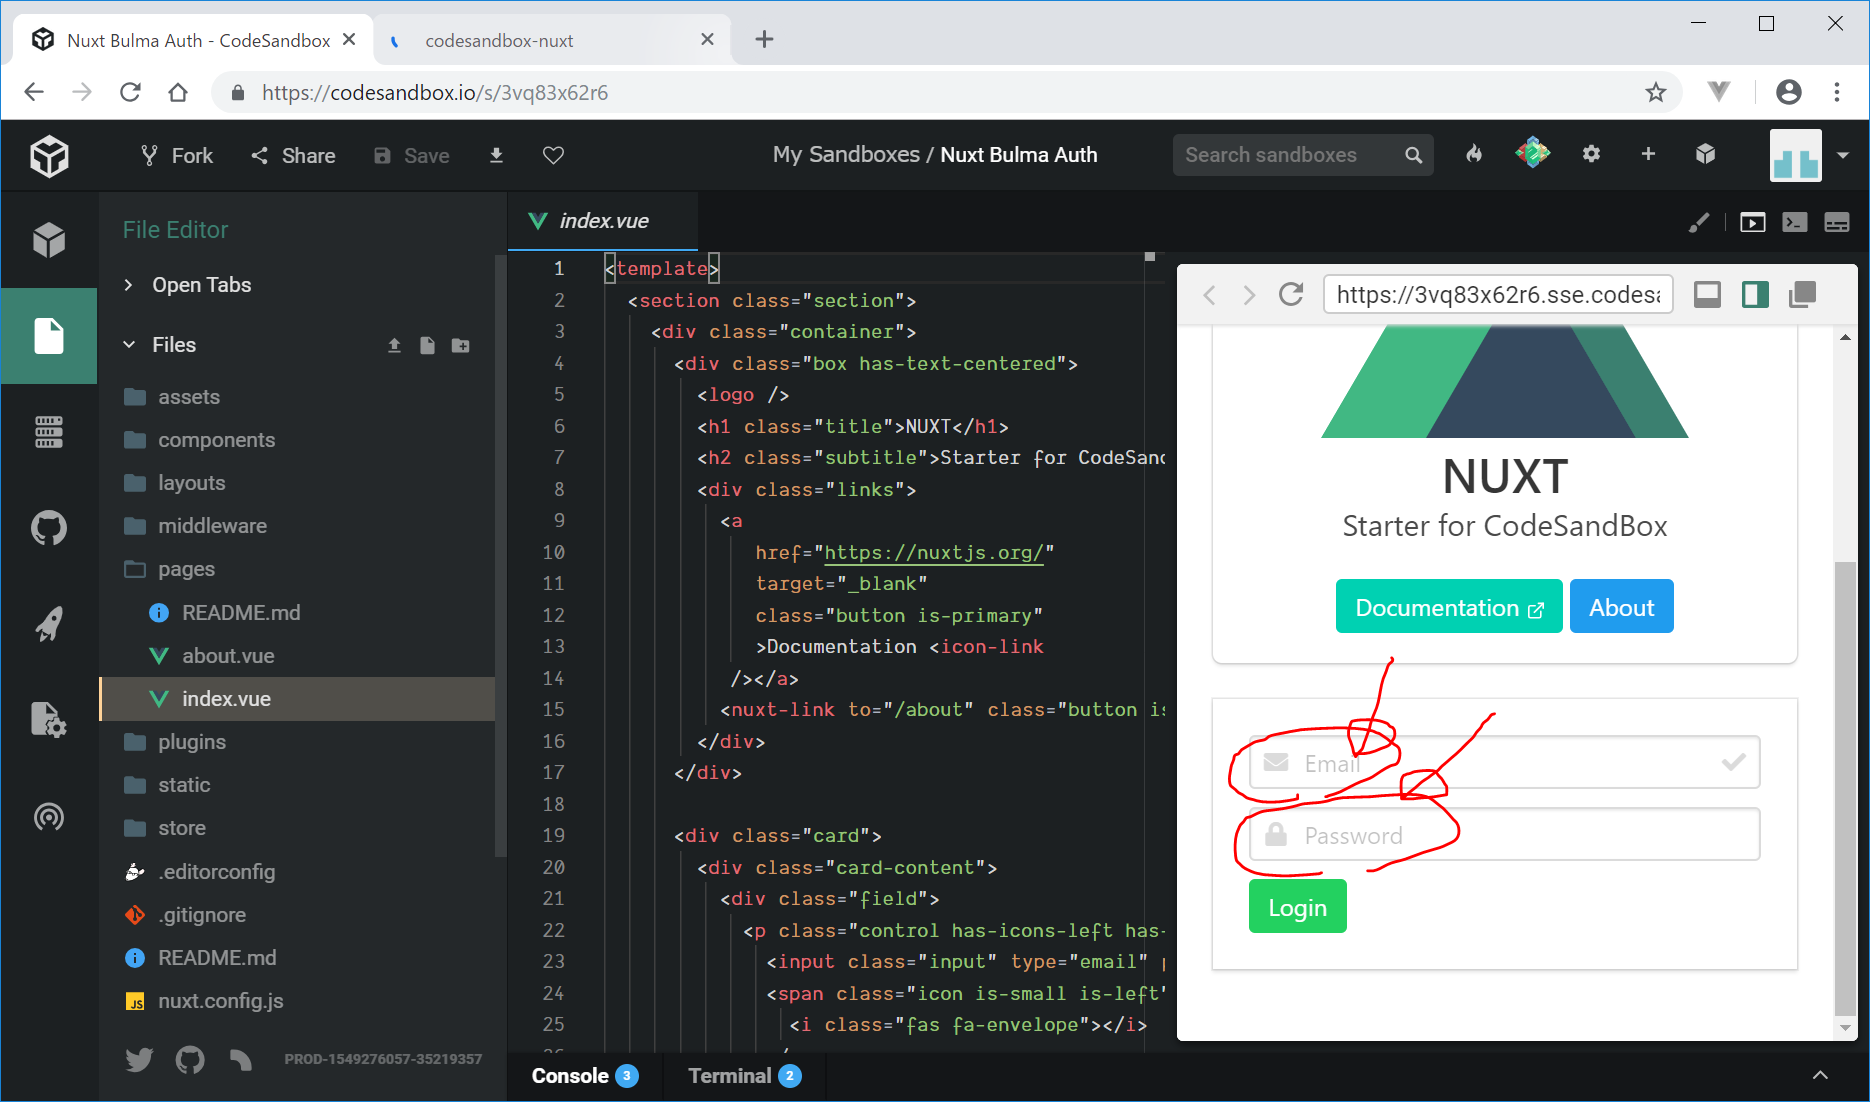Click the download sandbox icon
Viewport: 1870px width, 1102px height.
click(496, 155)
